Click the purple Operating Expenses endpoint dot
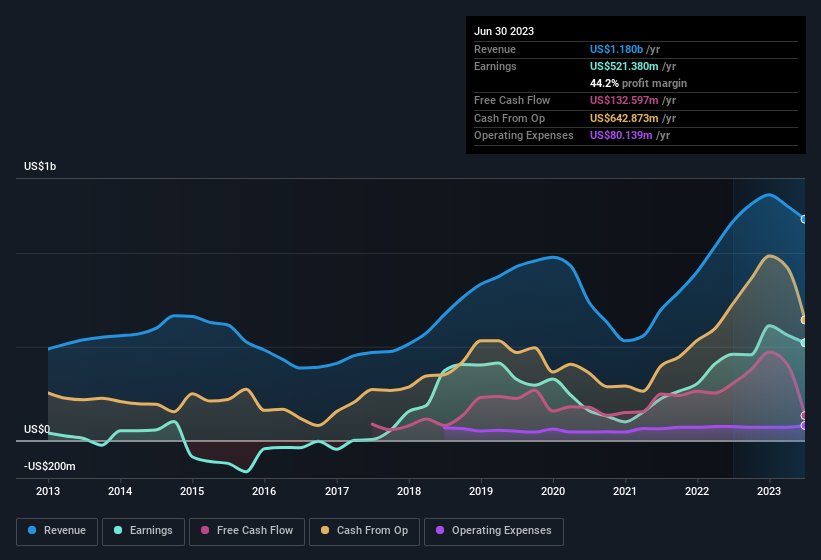 (x=804, y=426)
